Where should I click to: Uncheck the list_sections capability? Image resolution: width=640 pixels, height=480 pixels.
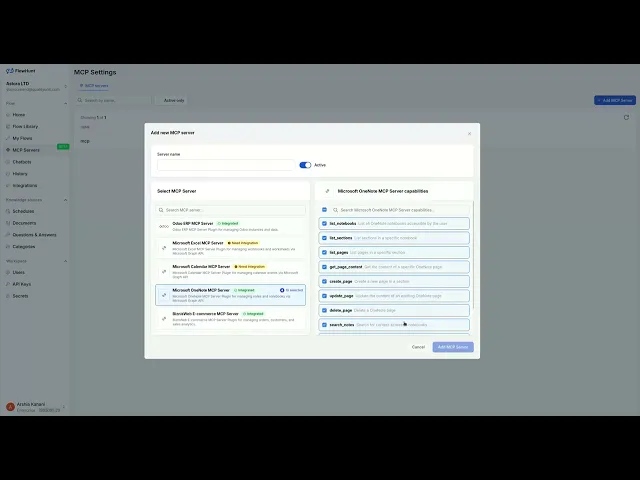tap(324, 238)
